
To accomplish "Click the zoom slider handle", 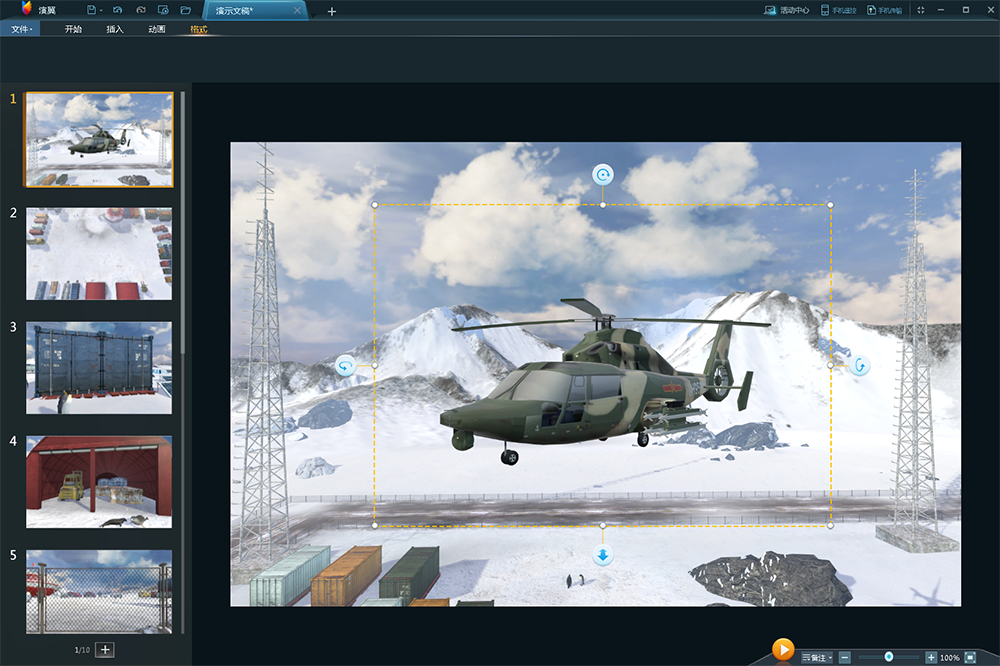I will [889, 657].
